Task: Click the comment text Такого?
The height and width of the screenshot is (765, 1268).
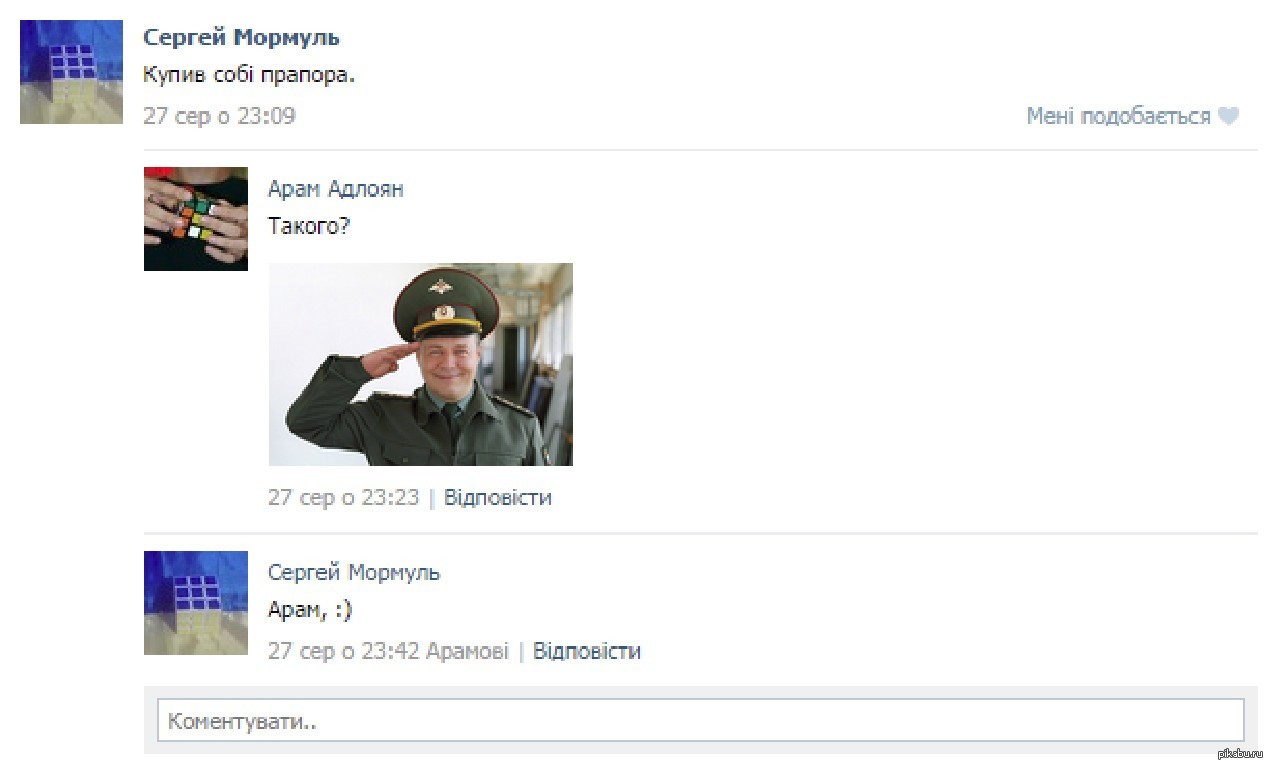Action: tap(309, 226)
